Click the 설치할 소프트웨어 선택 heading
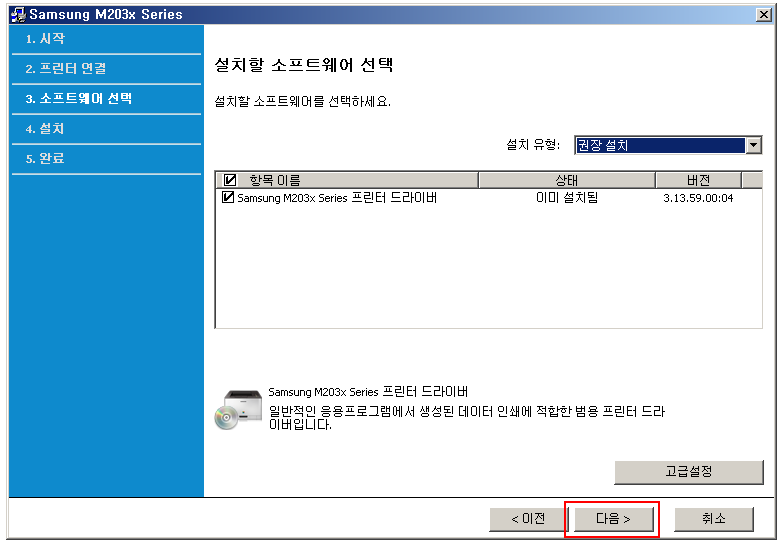This screenshot has width=783, height=547. [304, 65]
